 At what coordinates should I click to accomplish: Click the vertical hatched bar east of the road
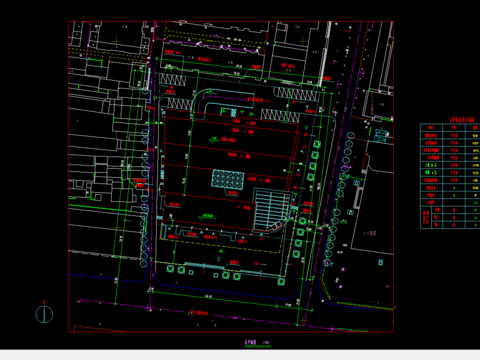point(358,197)
